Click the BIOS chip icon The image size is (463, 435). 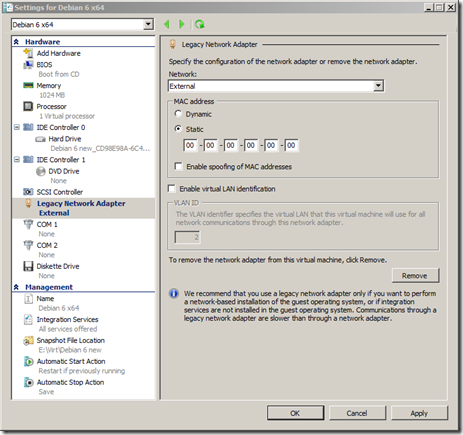[28, 64]
